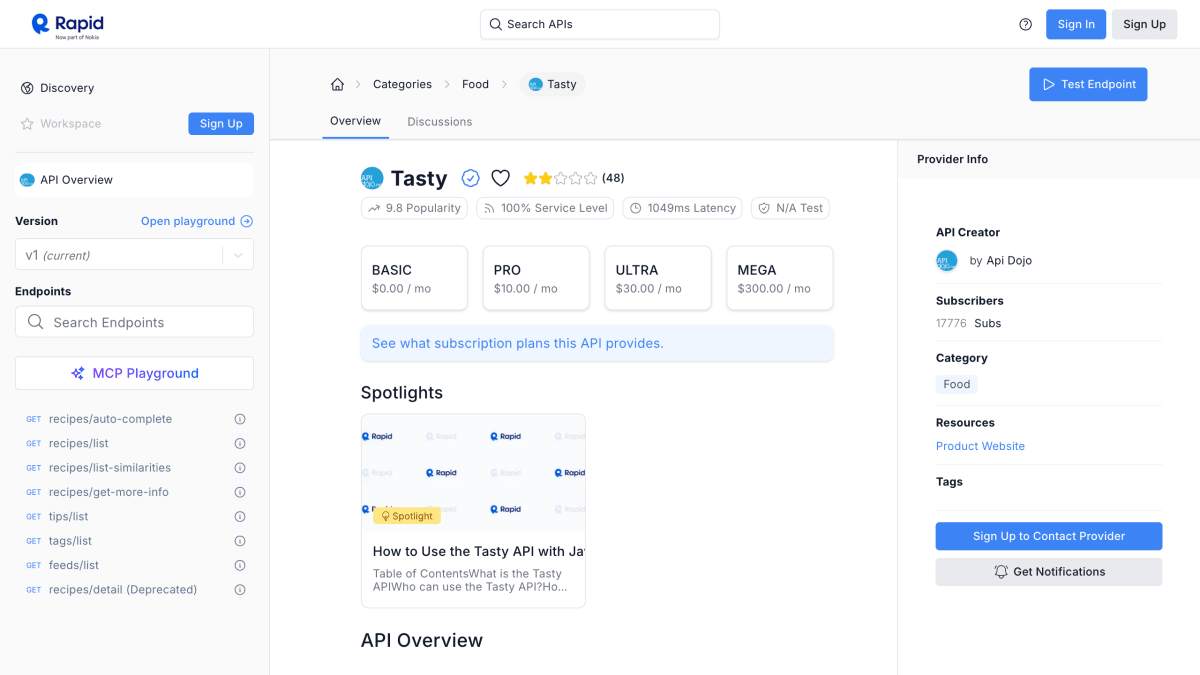Open Categories in the breadcrumb
Screen dimensions: 1200x675
[402, 84]
